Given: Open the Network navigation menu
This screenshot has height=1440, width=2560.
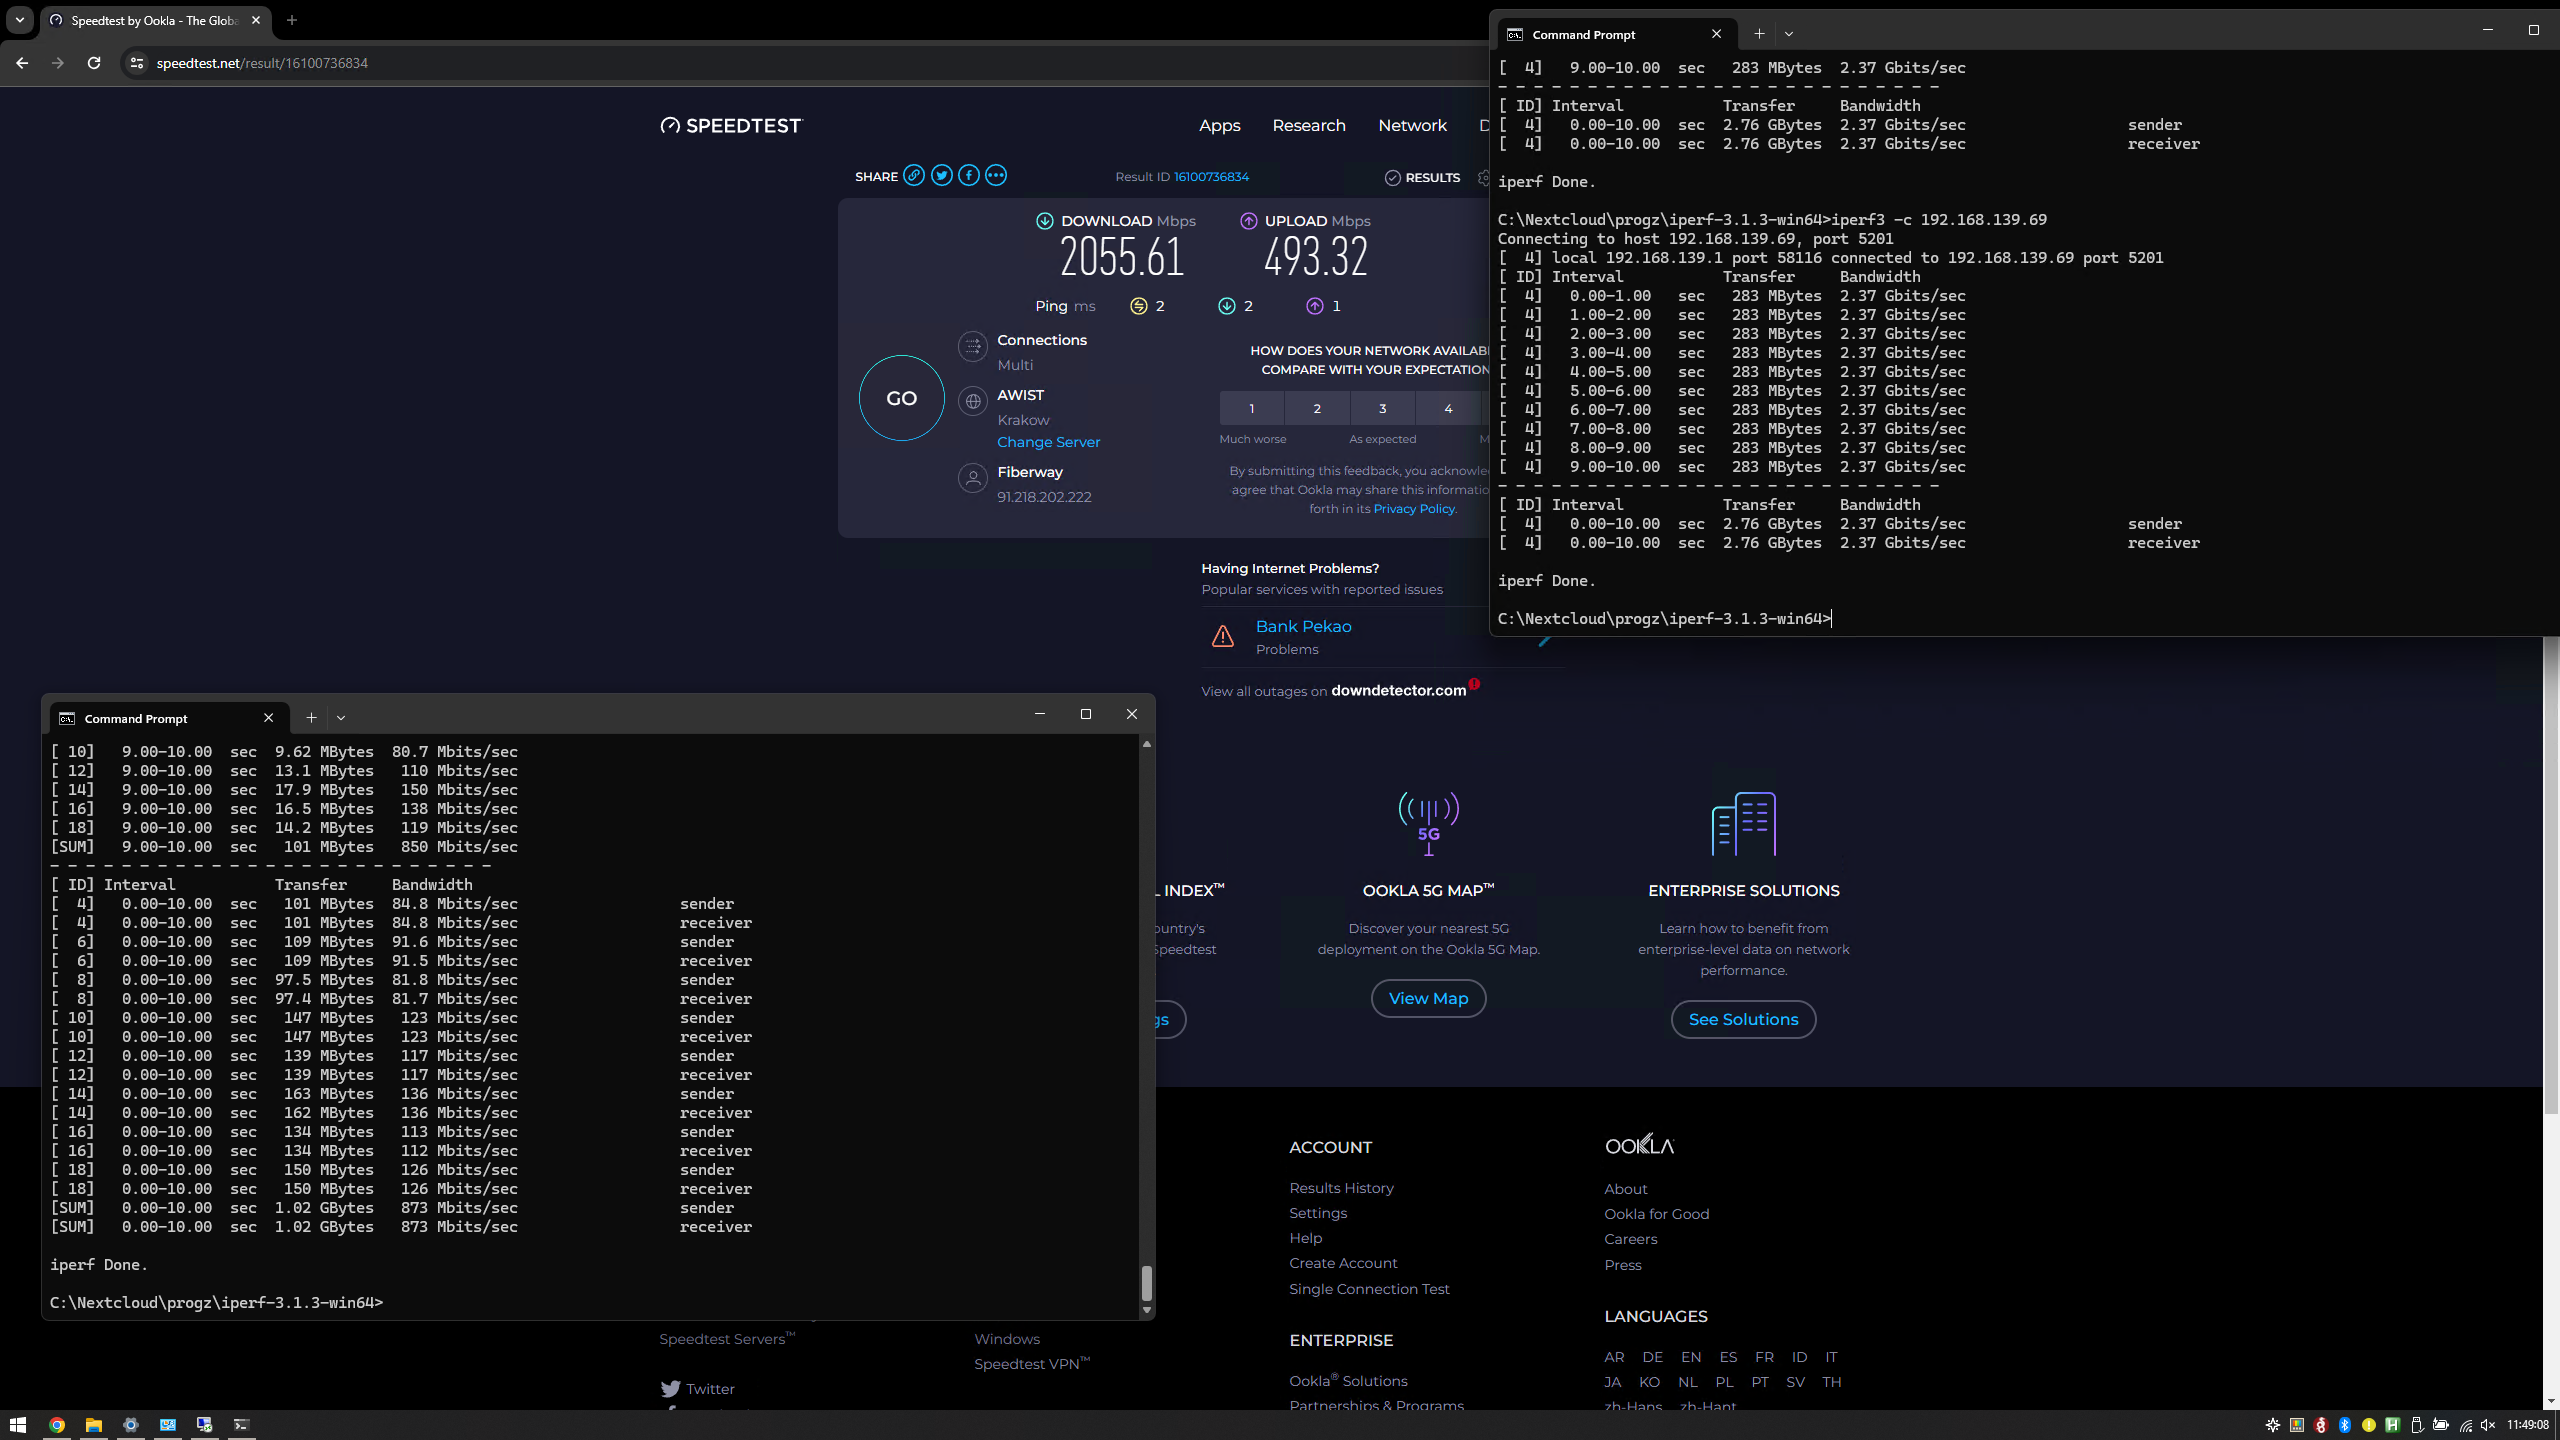Looking at the screenshot, I should coord(1412,125).
